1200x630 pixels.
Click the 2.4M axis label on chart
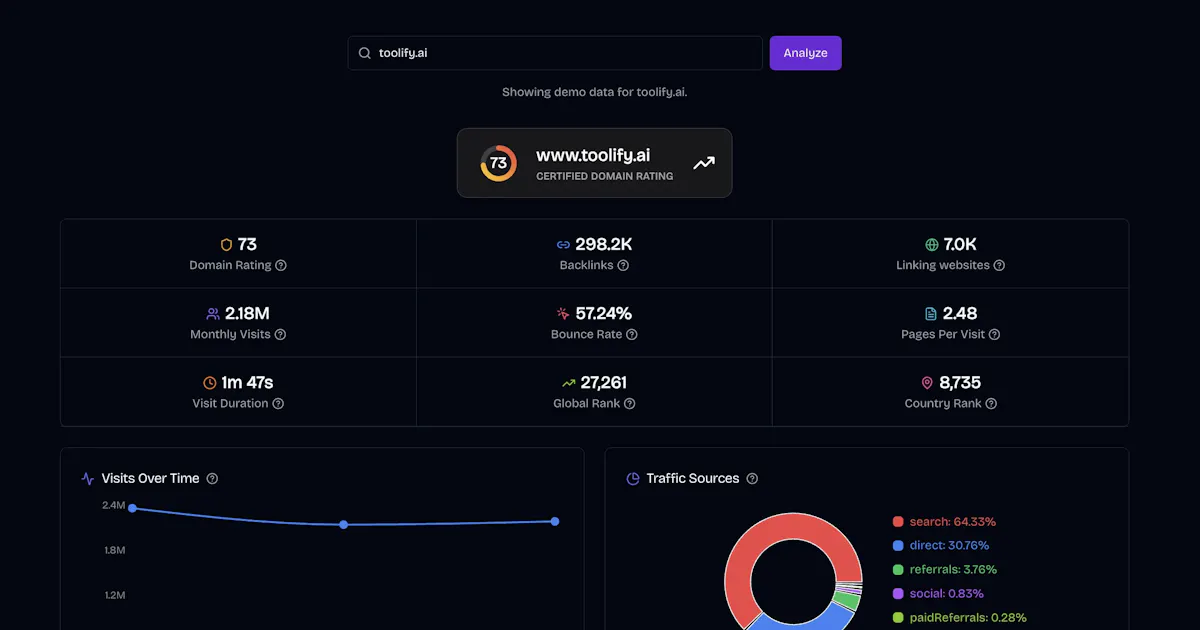click(x=114, y=506)
